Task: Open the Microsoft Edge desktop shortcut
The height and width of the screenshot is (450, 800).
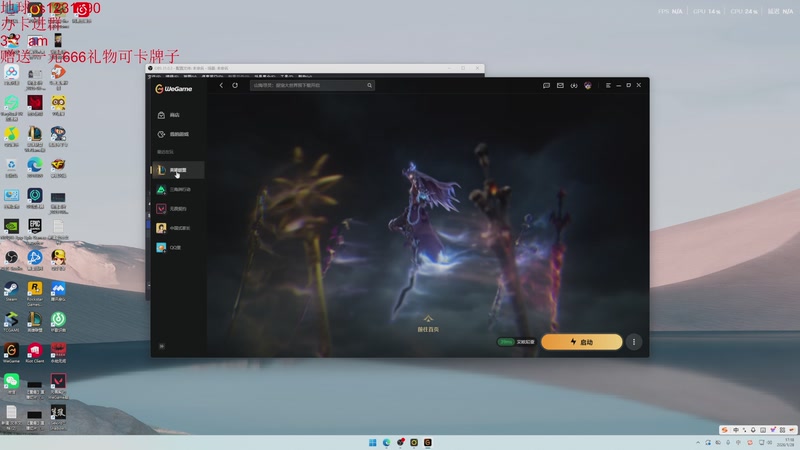Action: [x=35, y=168]
